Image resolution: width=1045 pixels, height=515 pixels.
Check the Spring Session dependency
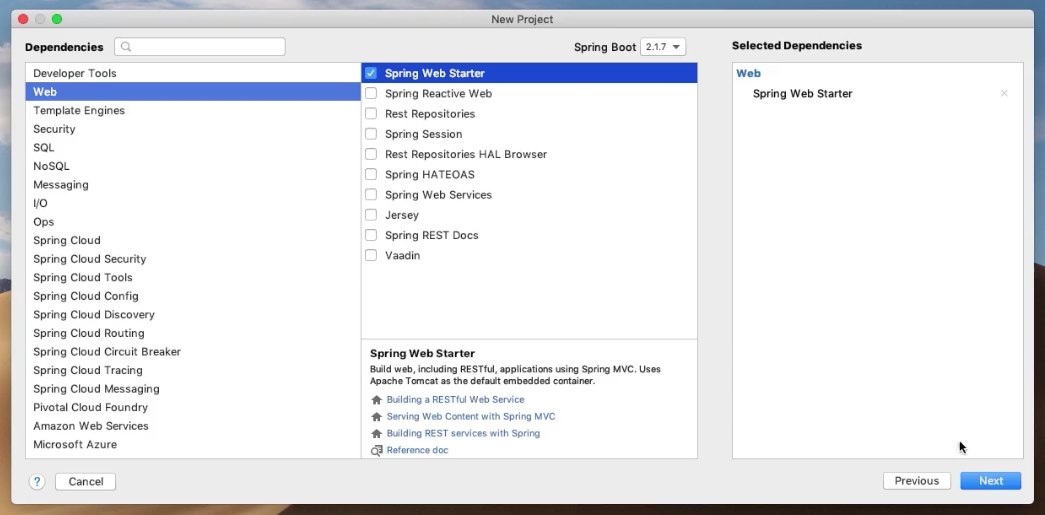(371, 134)
